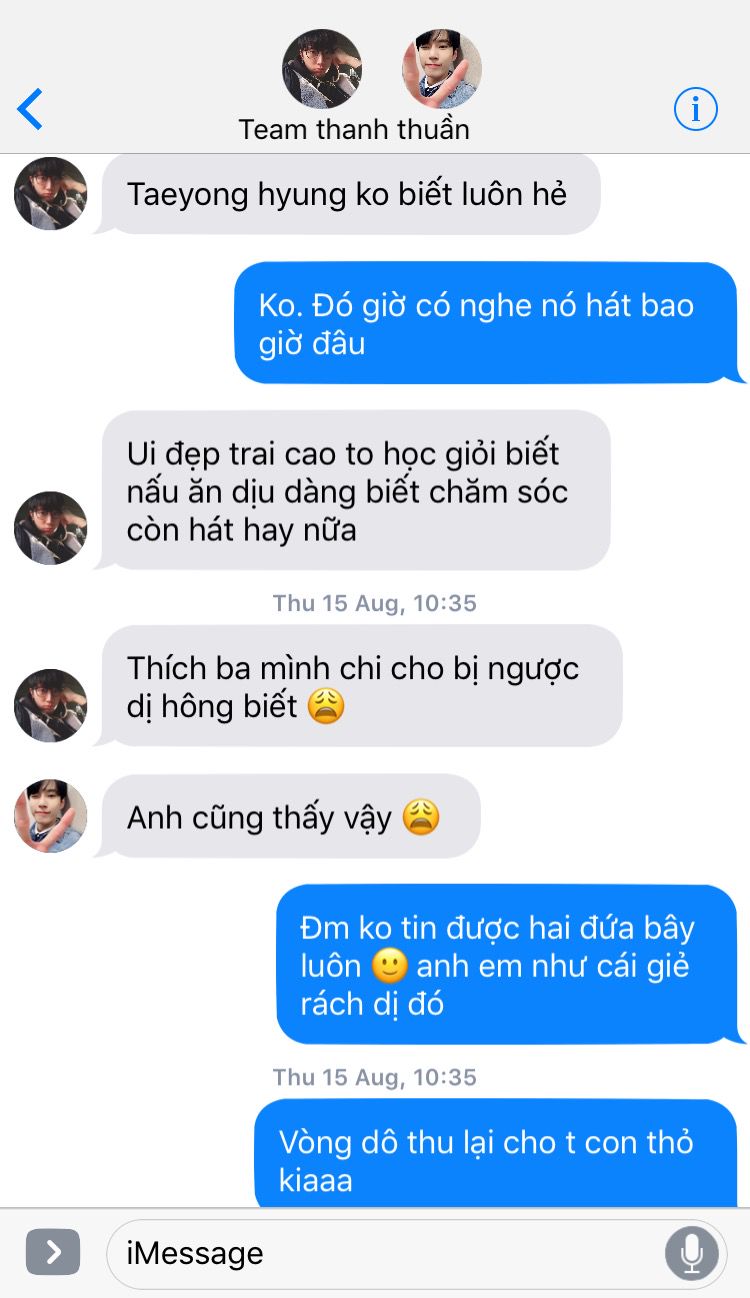Tap waving guy avatar in header
This screenshot has height=1298, width=750.
[x=441, y=69]
